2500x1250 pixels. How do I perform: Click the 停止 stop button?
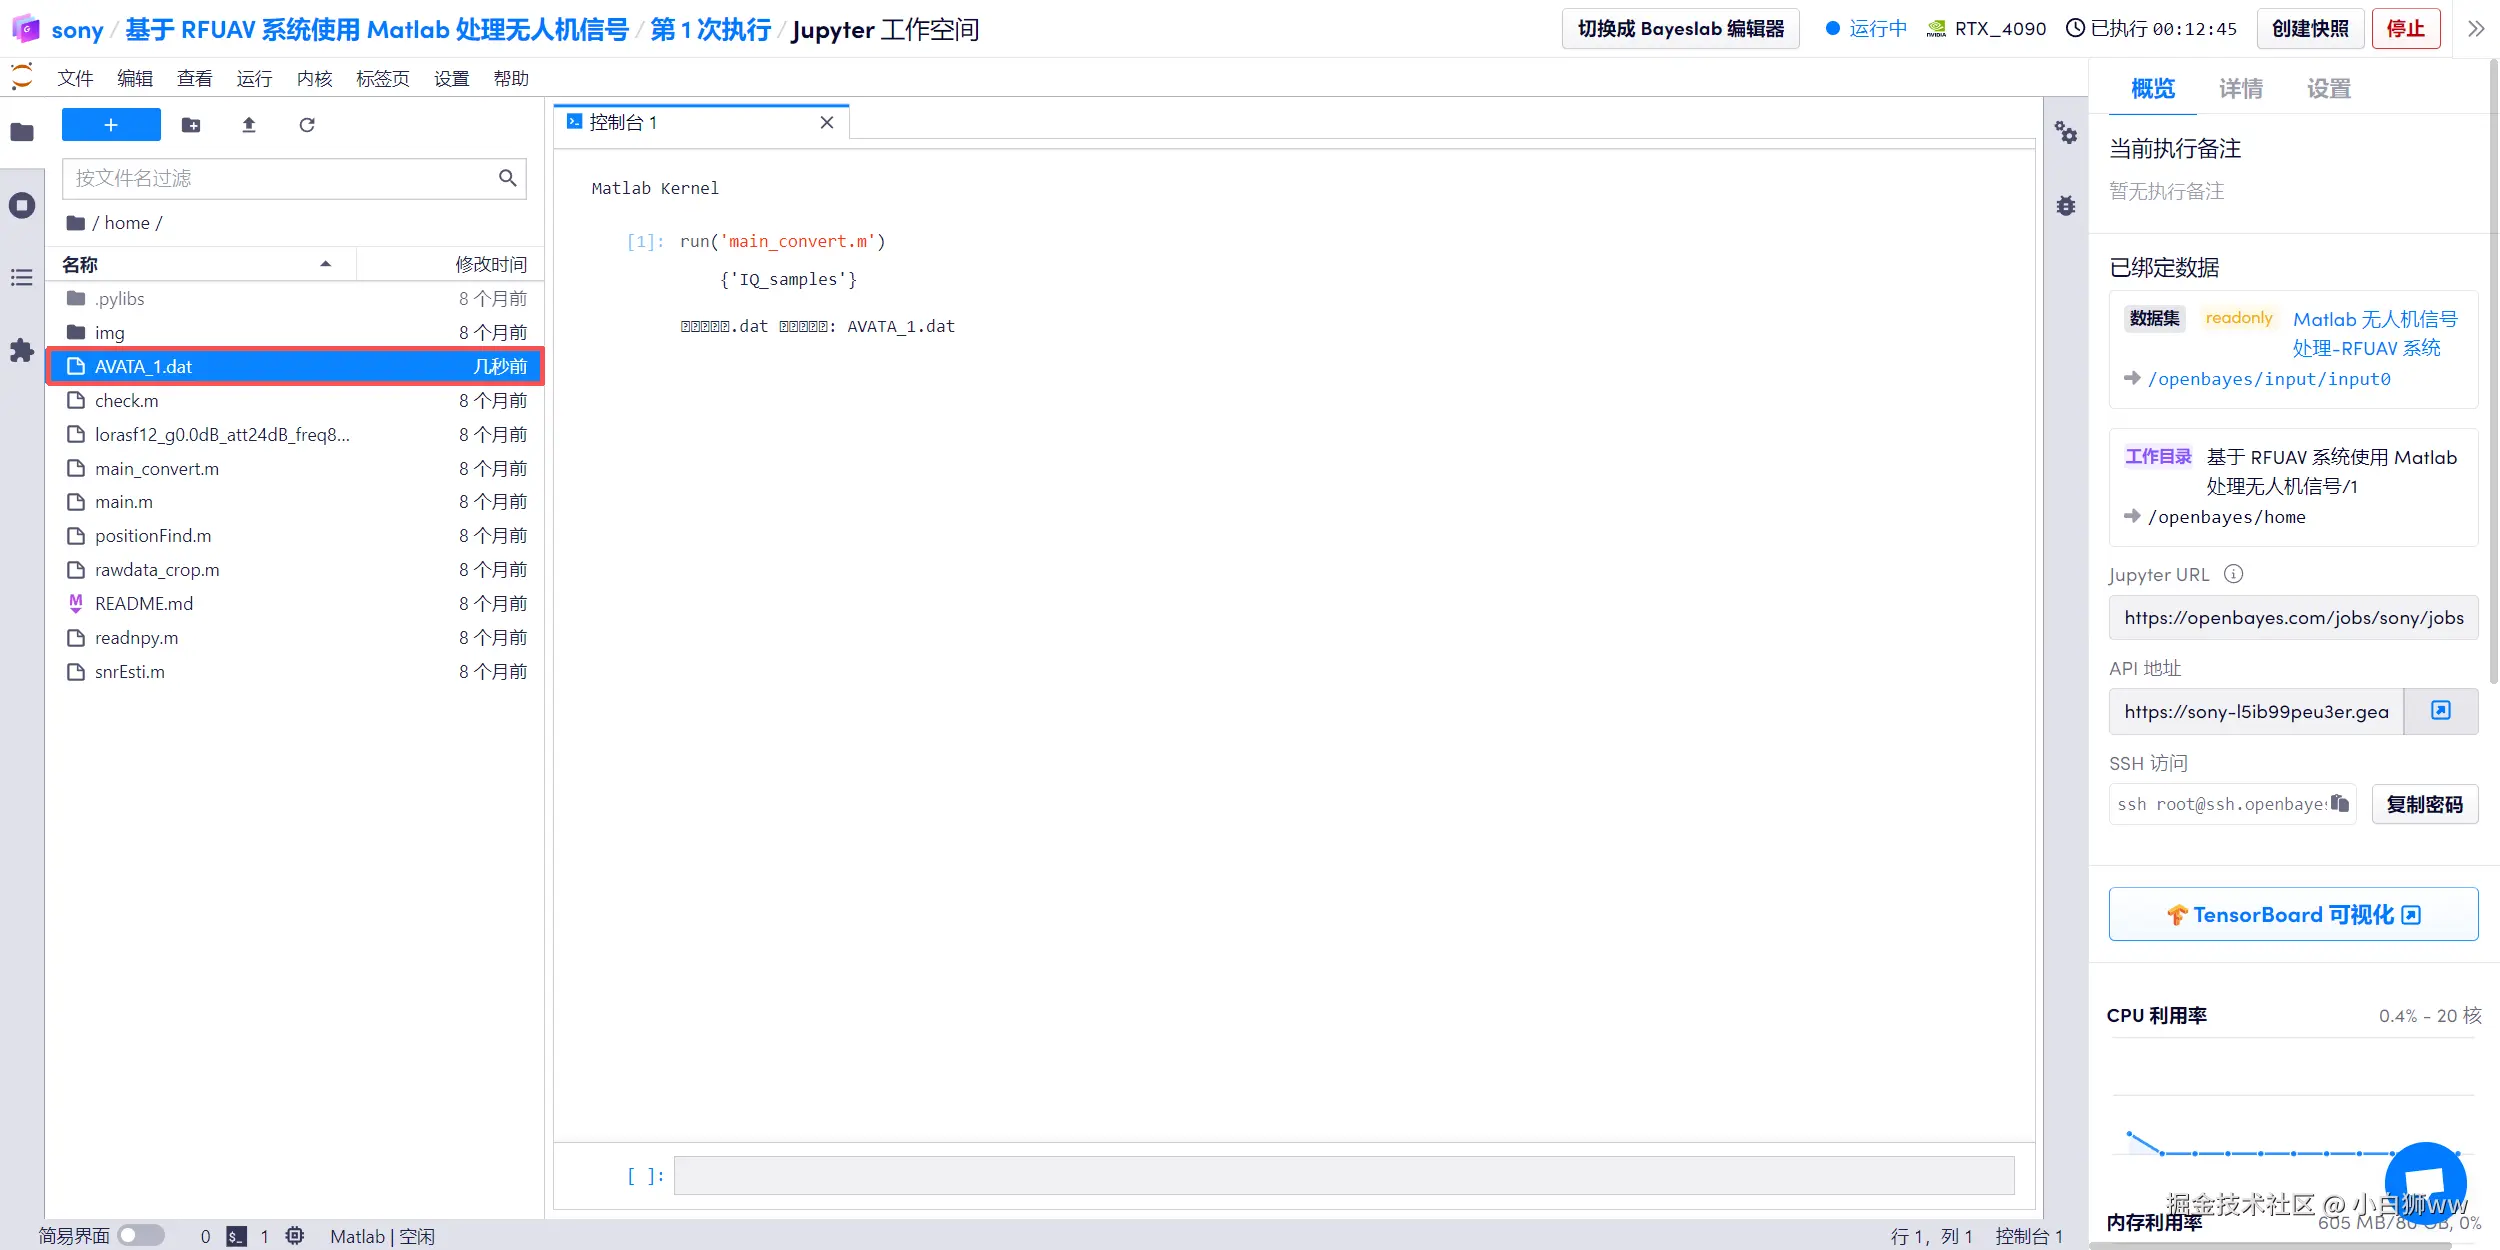(2405, 29)
